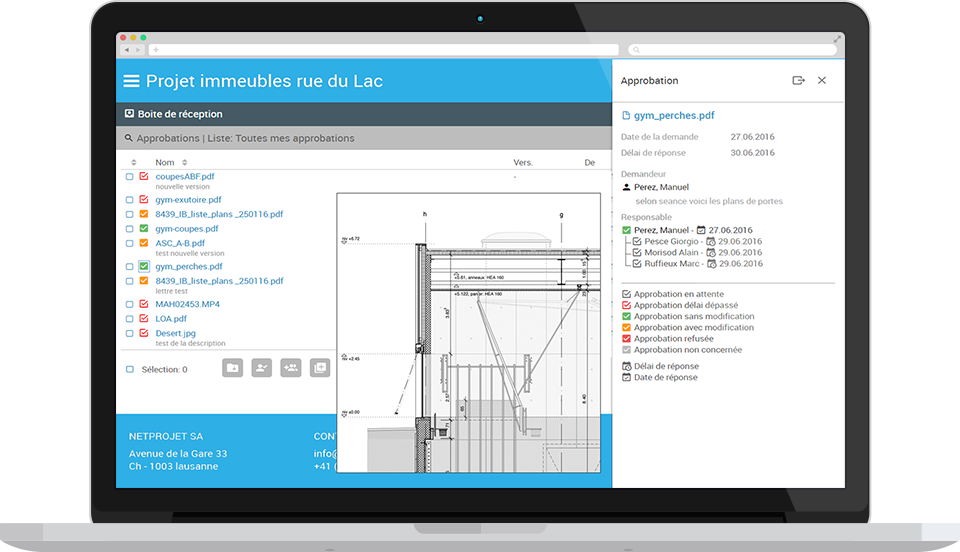This screenshot has height=552, width=960.
Task: Open the MAH02453.MP4 file link
Action: click(x=187, y=304)
